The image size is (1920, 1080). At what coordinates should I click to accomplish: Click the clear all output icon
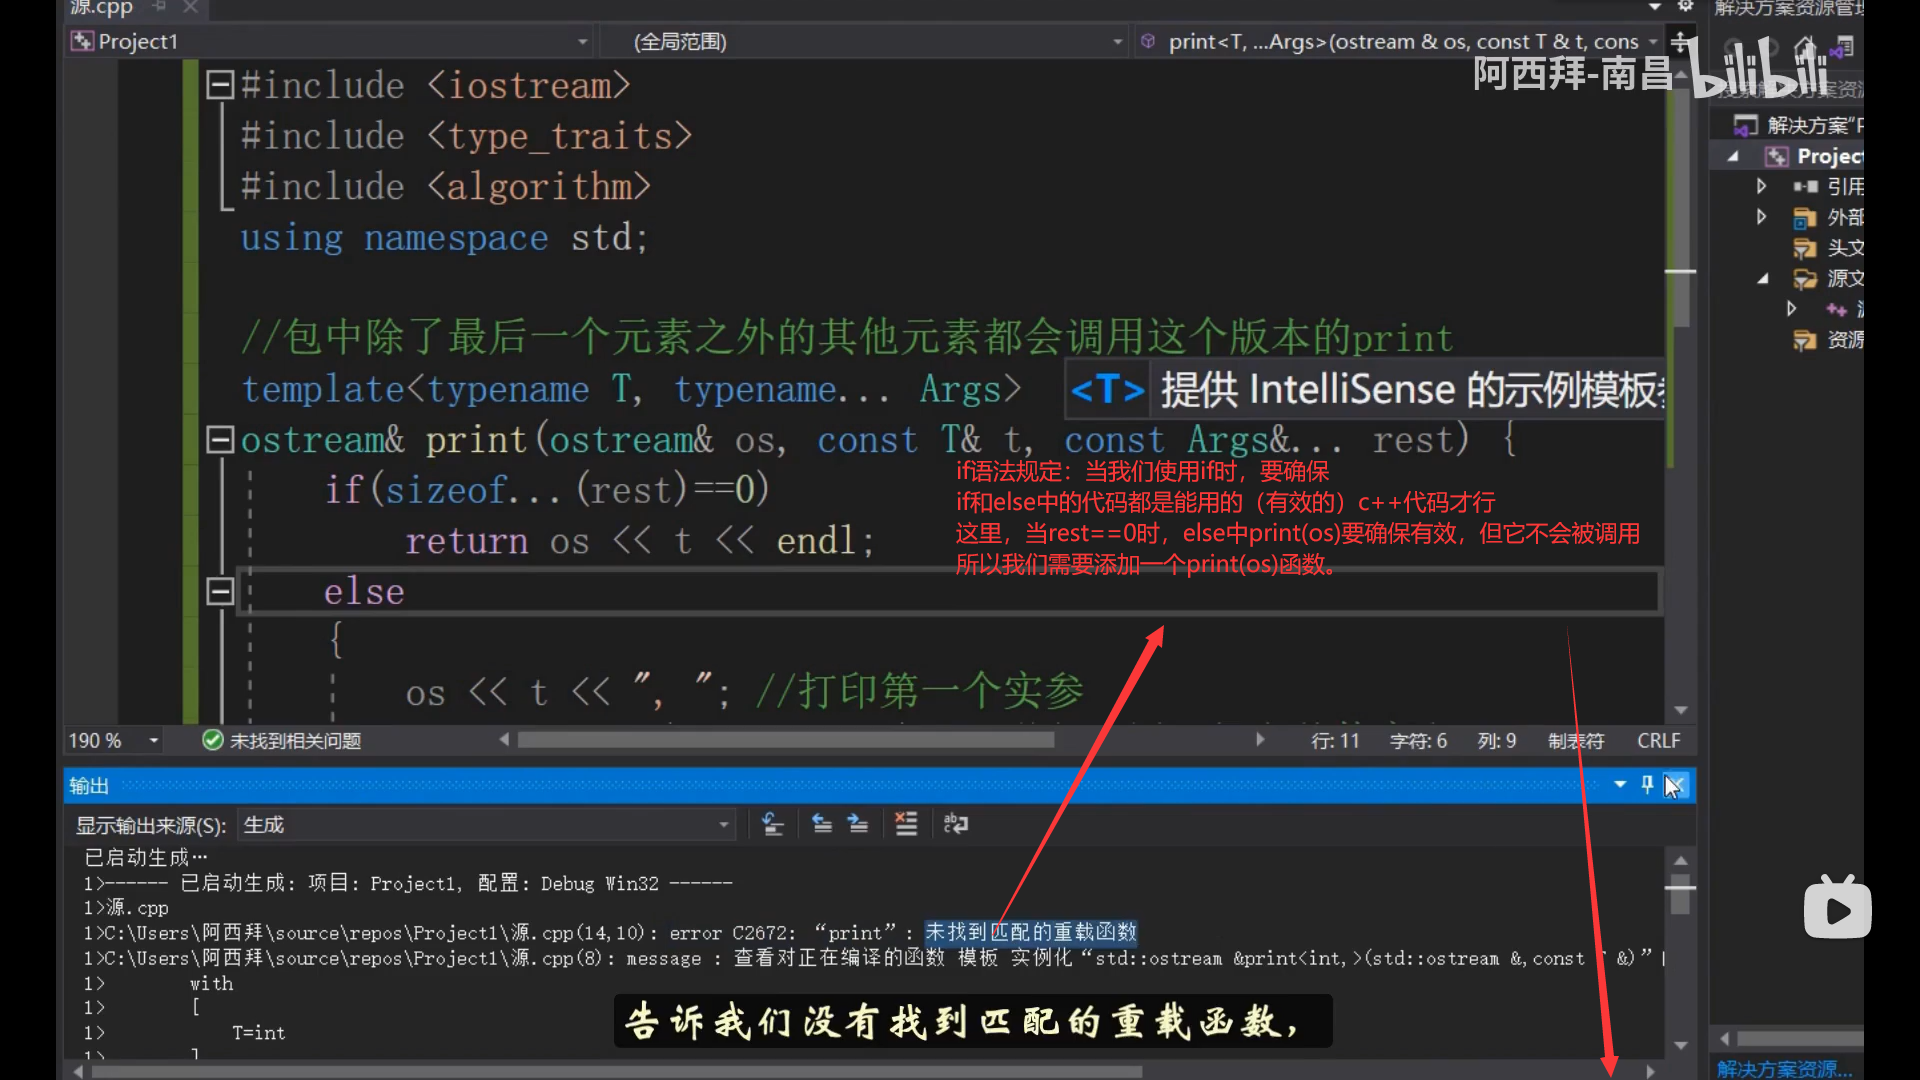[906, 824]
